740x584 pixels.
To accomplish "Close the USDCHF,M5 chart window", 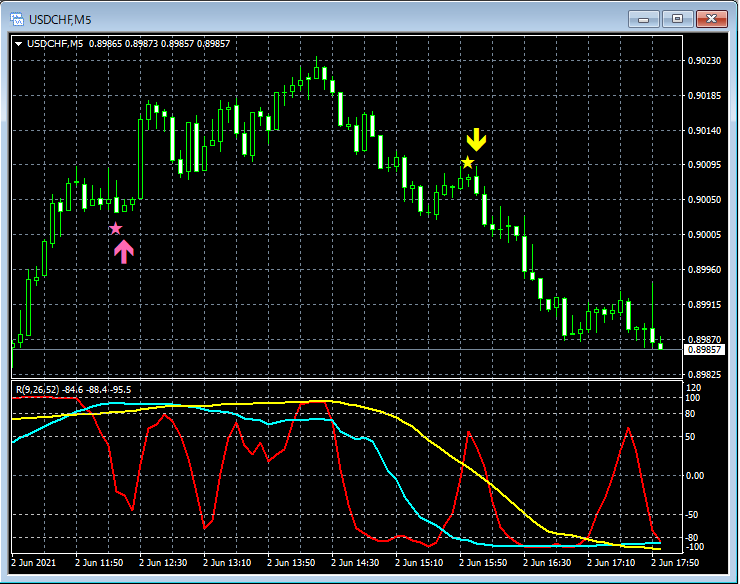I will (x=712, y=19).
